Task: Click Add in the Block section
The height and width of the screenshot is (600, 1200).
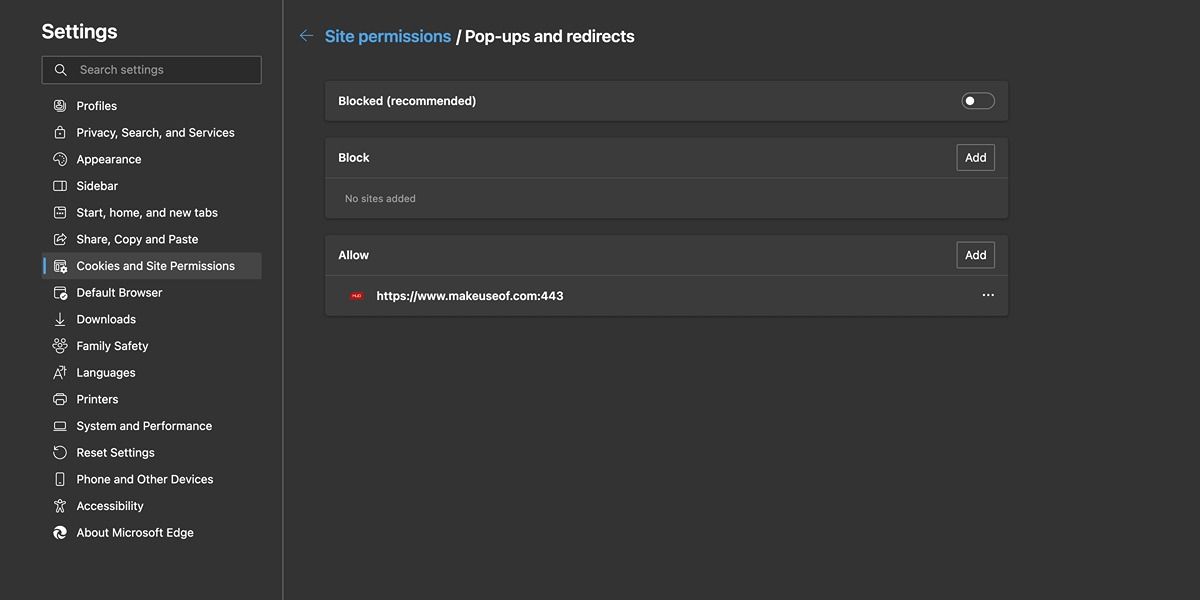Action: click(975, 156)
